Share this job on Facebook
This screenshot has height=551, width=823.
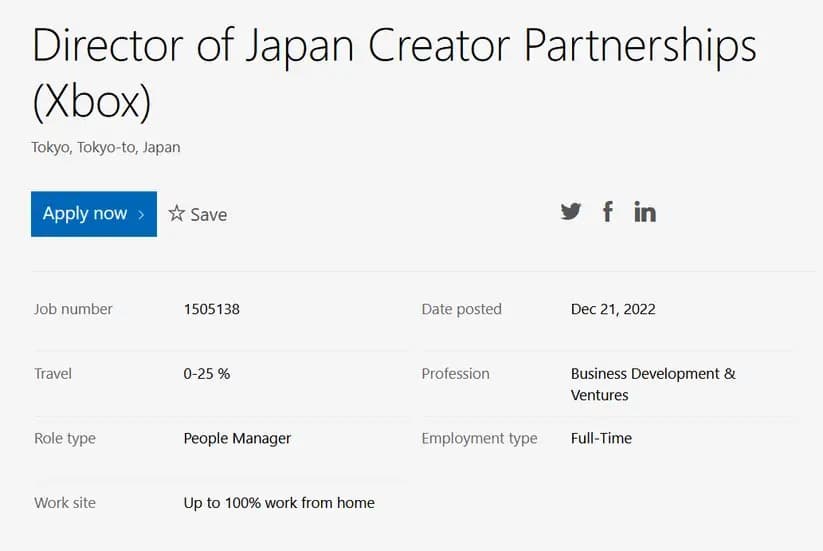click(x=607, y=211)
